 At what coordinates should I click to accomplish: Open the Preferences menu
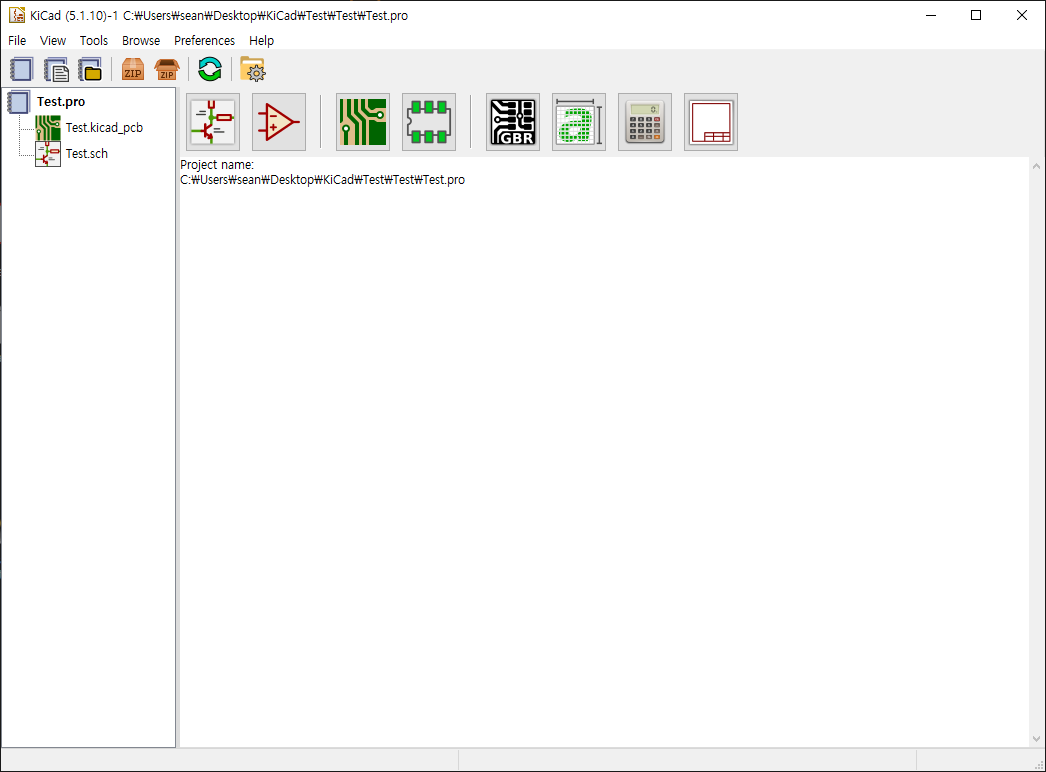[204, 41]
